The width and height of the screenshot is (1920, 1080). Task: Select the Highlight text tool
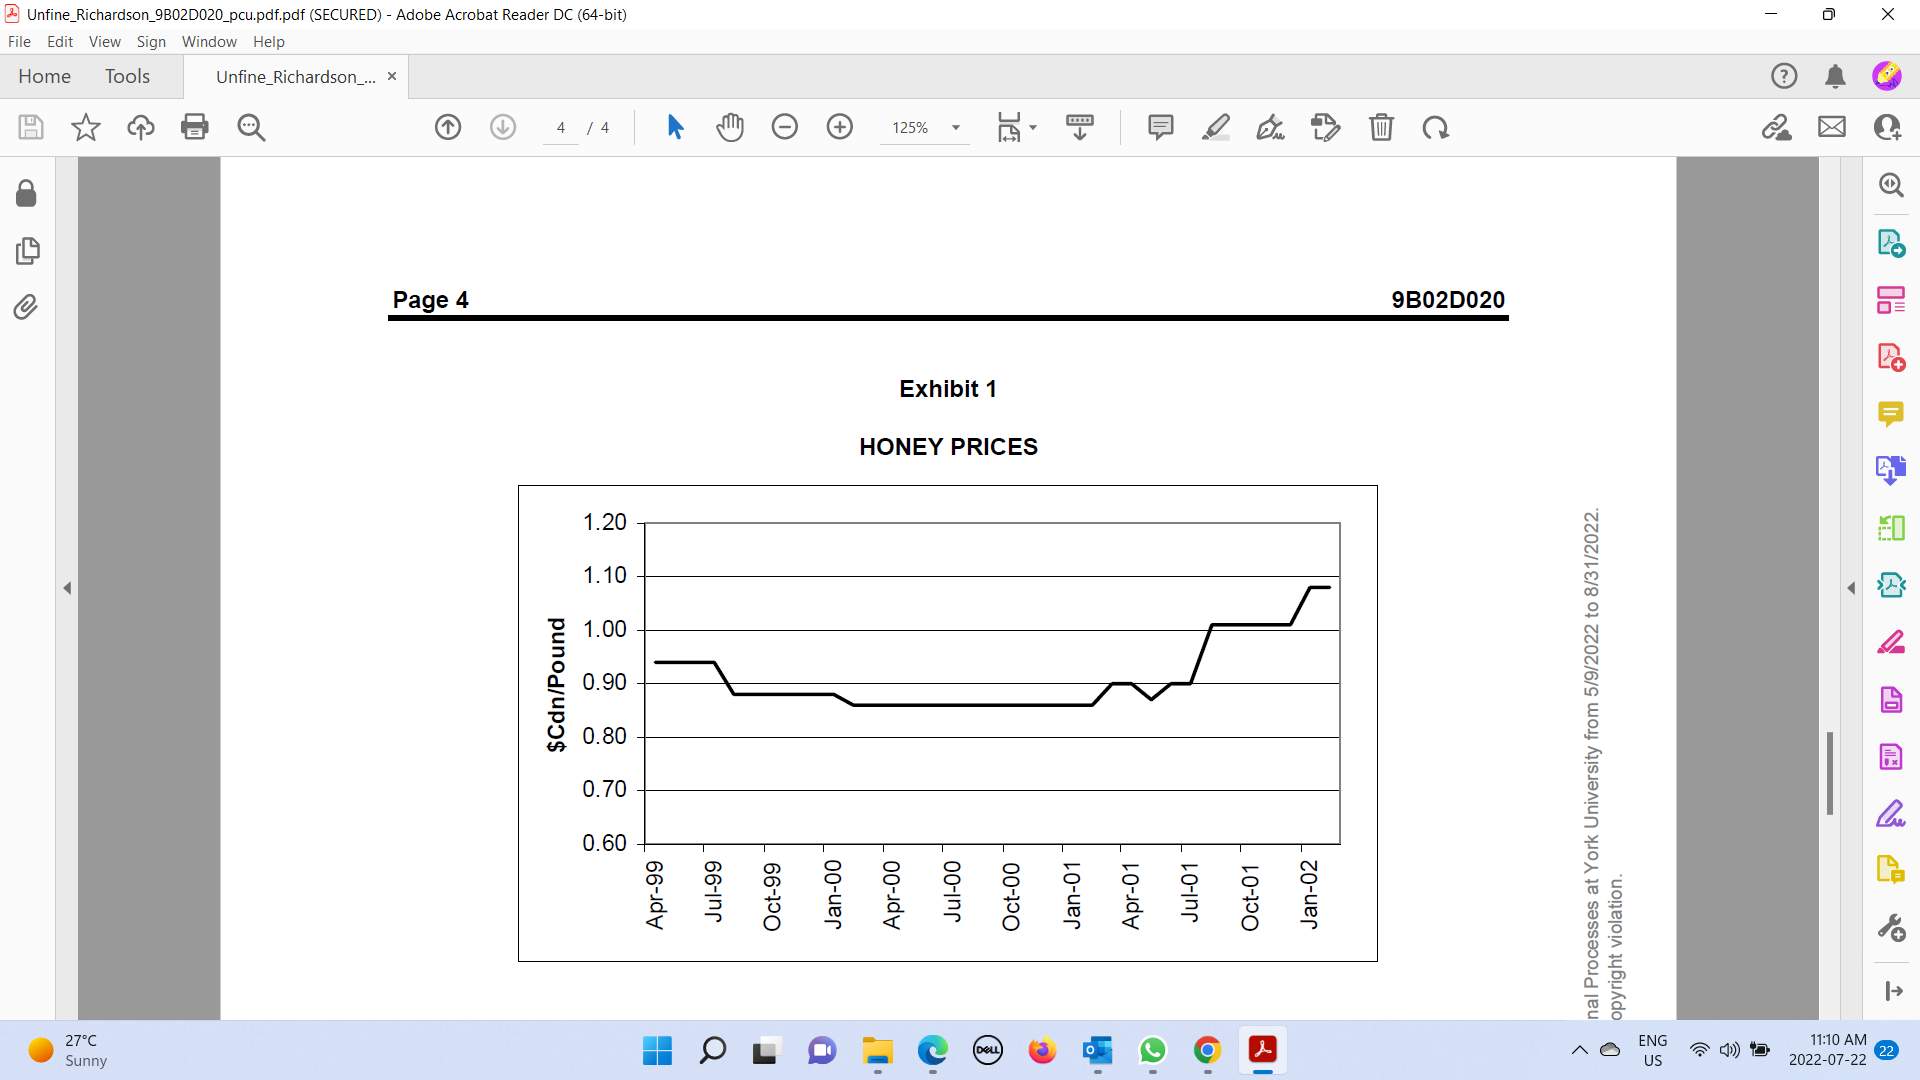(1217, 127)
